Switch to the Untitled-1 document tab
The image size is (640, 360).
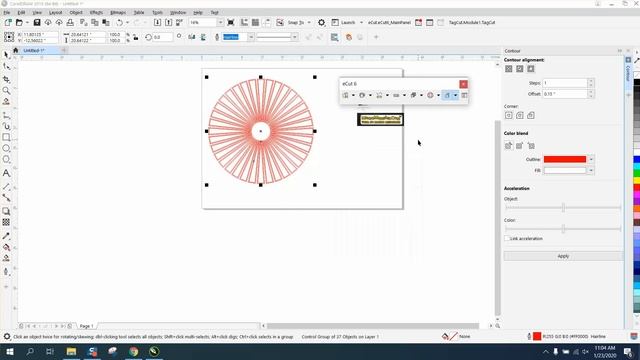pos(34,51)
